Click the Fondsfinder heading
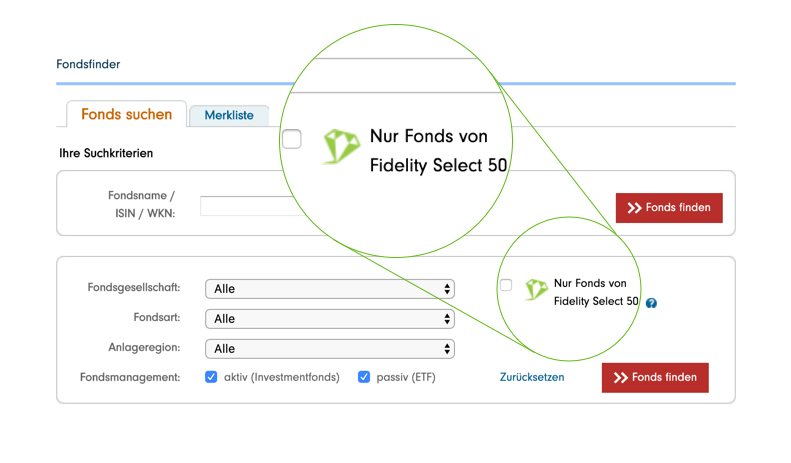 (x=88, y=64)
